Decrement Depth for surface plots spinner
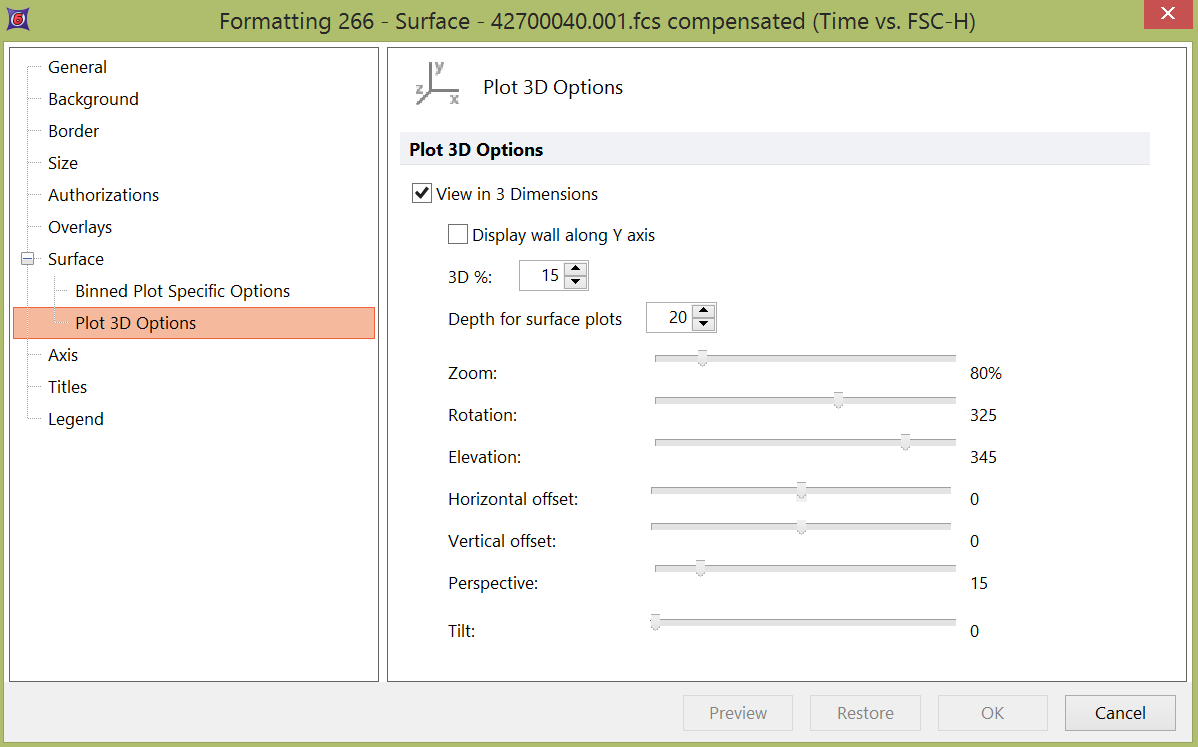The width and height of the screenshot is (1198, 747). pyautogui.click(x=704, y=325)
